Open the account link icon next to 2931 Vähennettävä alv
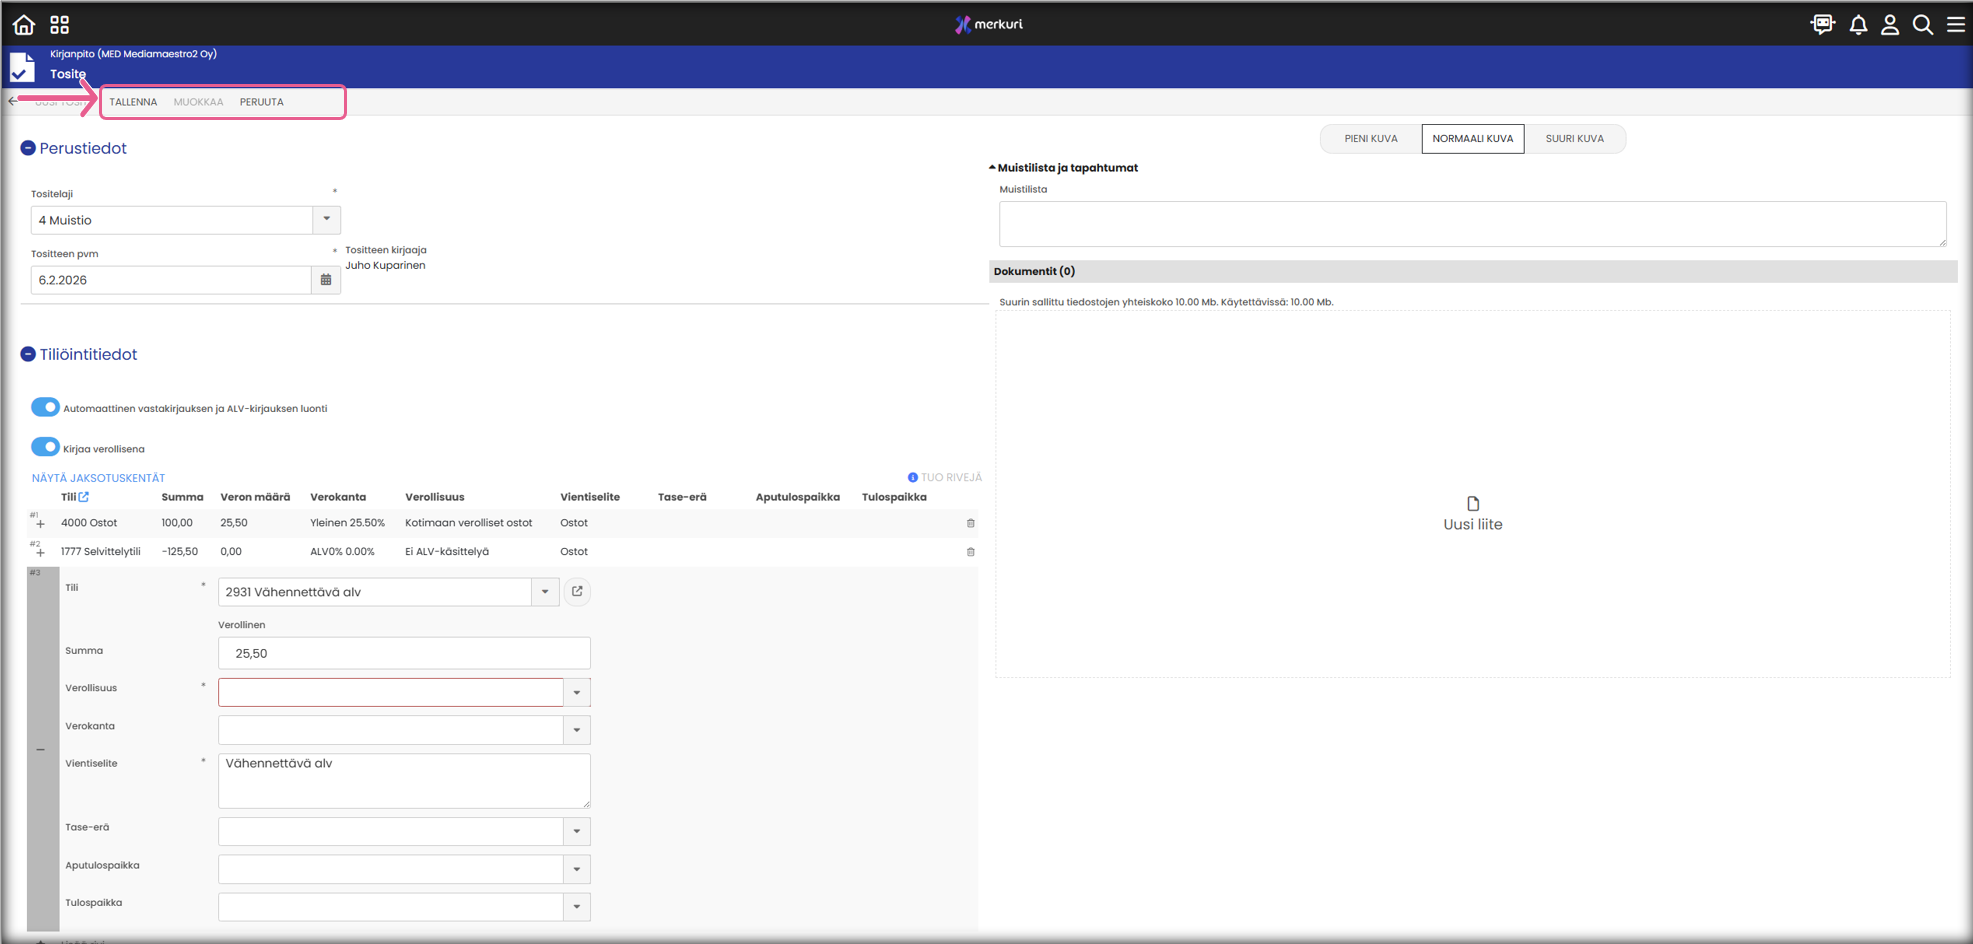 577,592
